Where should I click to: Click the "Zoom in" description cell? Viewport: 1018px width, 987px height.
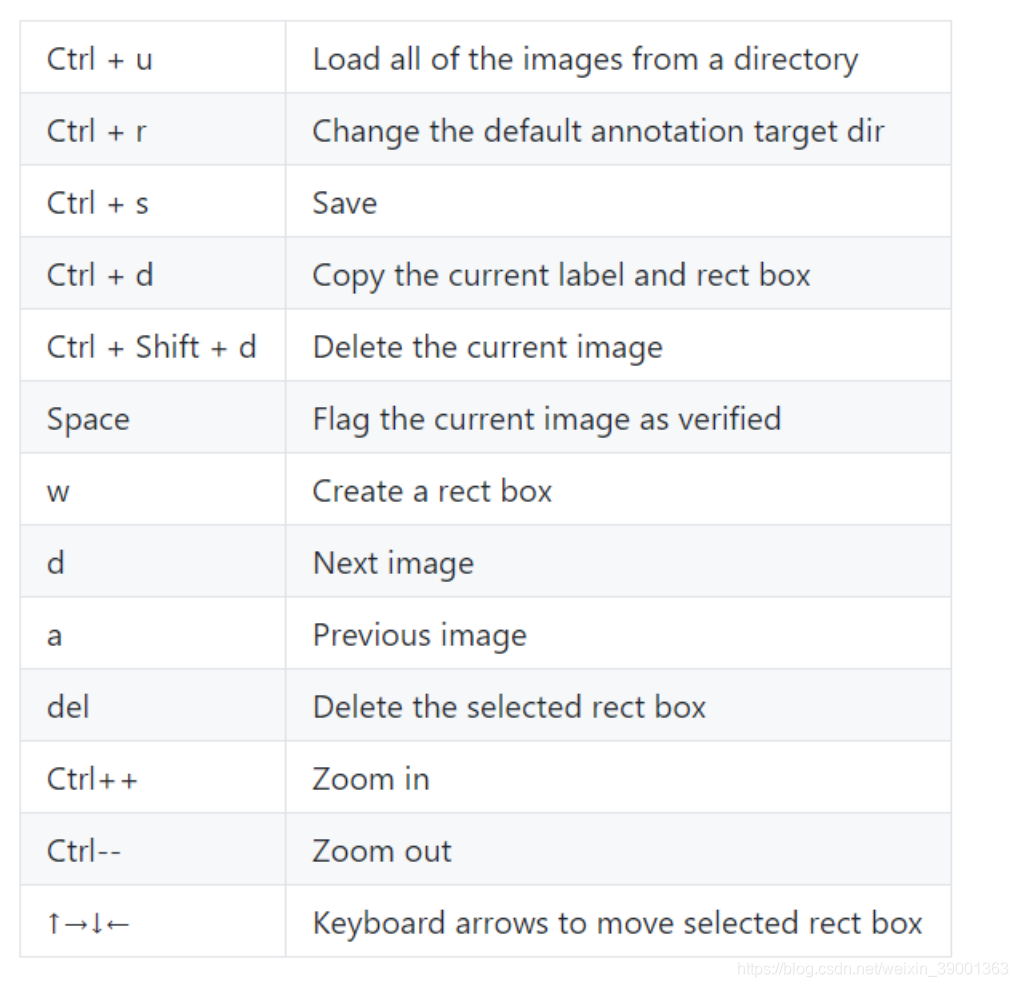coord(371,779)
